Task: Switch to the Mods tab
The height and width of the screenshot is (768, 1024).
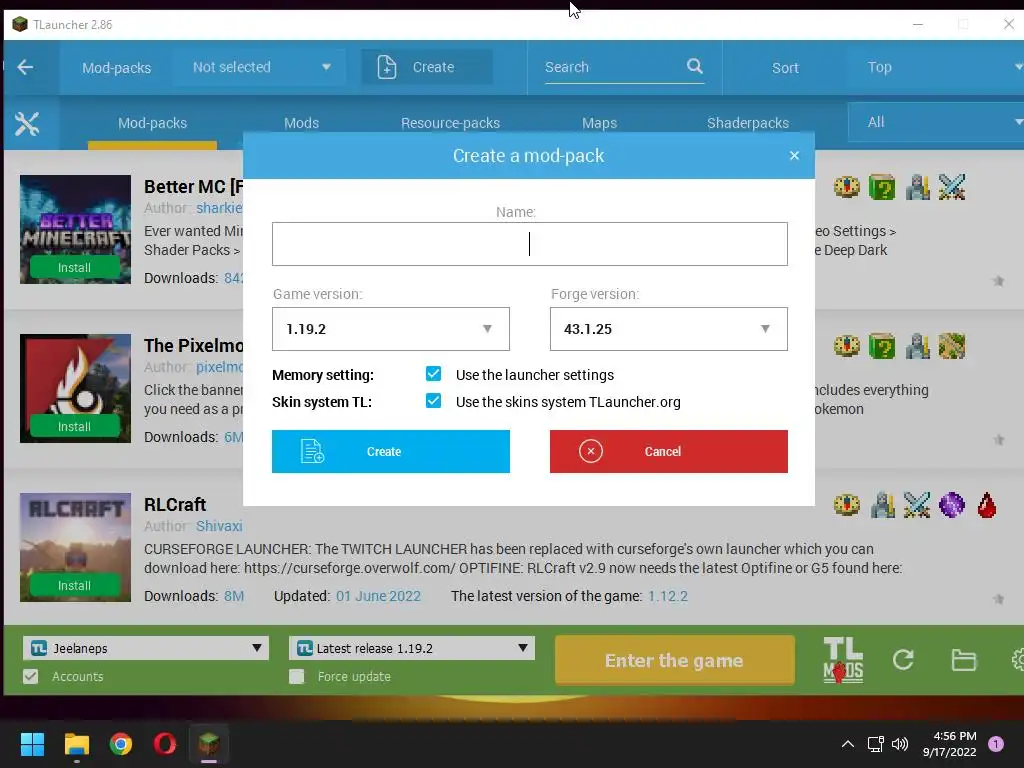Action: (302, 123)
